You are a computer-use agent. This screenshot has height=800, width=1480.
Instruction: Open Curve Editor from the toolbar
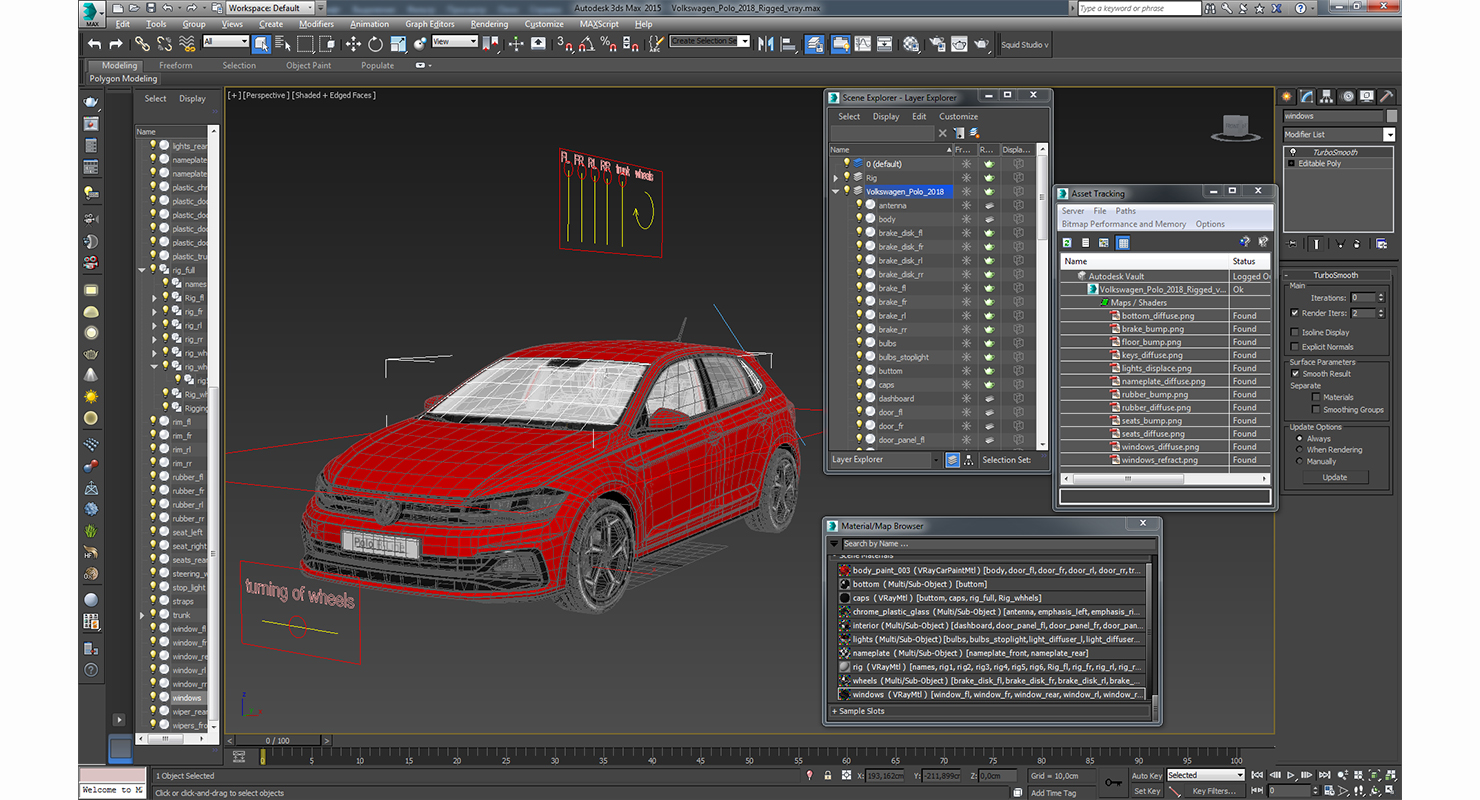click(863, 44)
